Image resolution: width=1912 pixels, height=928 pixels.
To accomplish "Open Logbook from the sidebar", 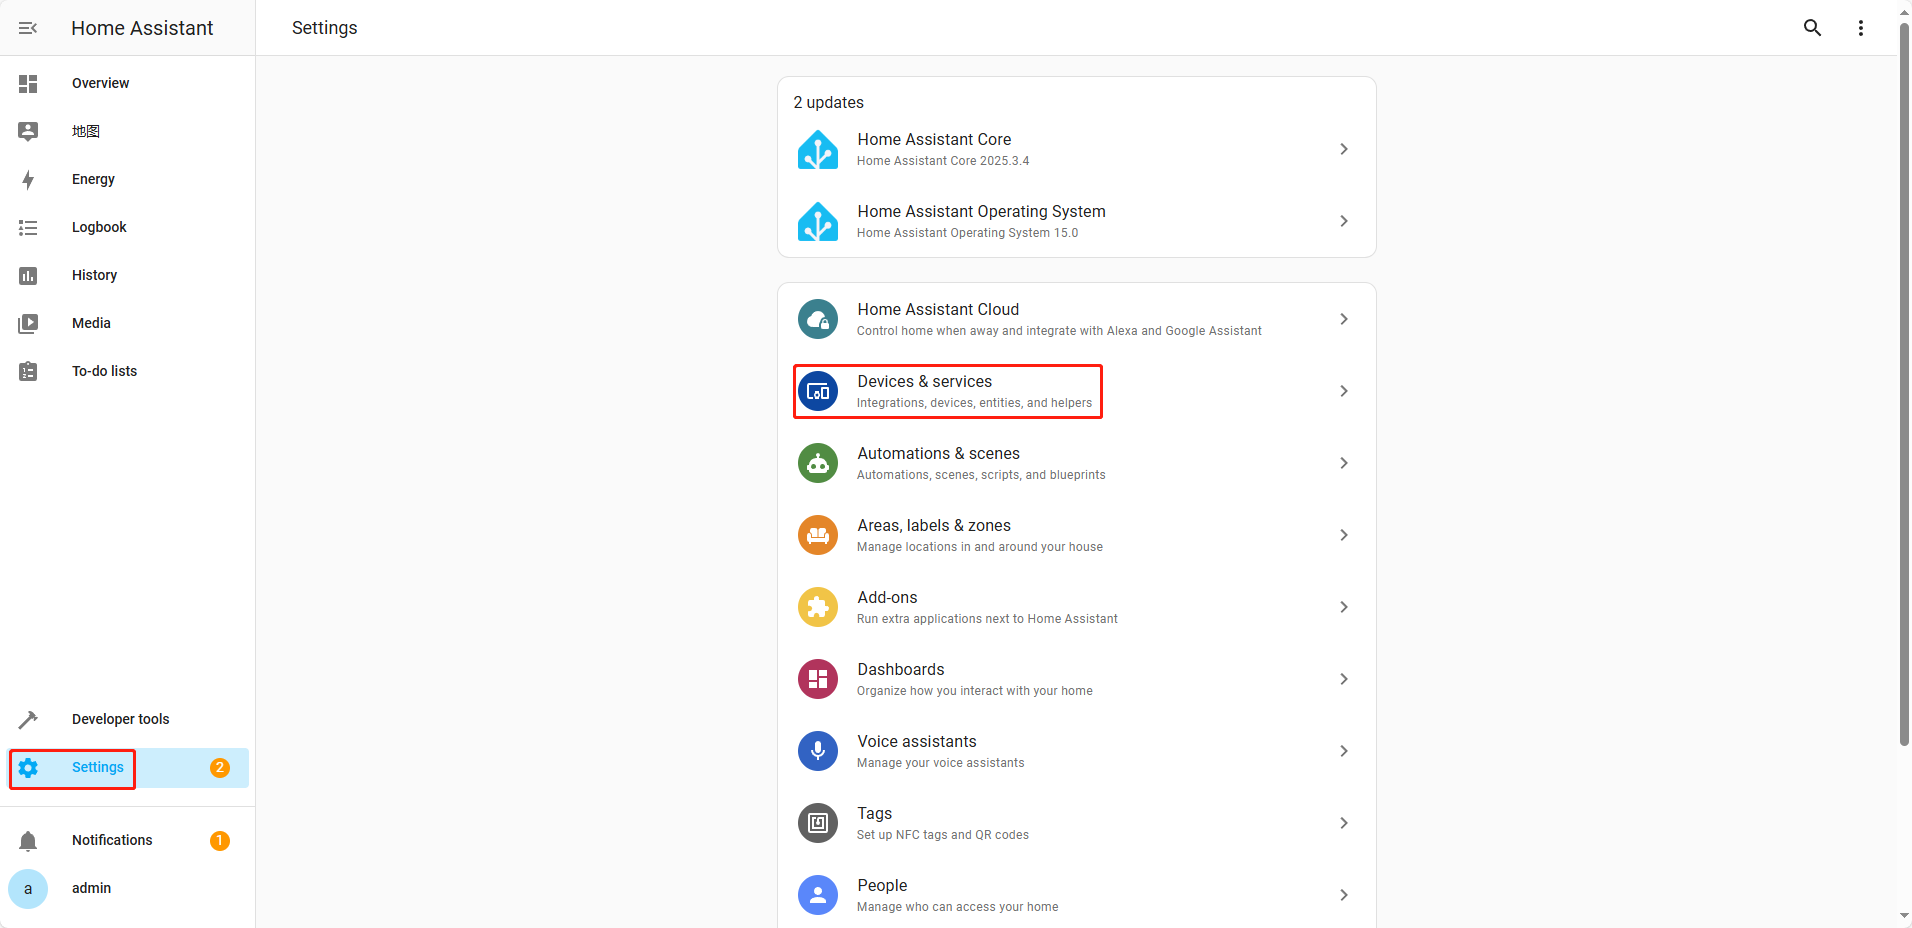I will pos(128,228).
